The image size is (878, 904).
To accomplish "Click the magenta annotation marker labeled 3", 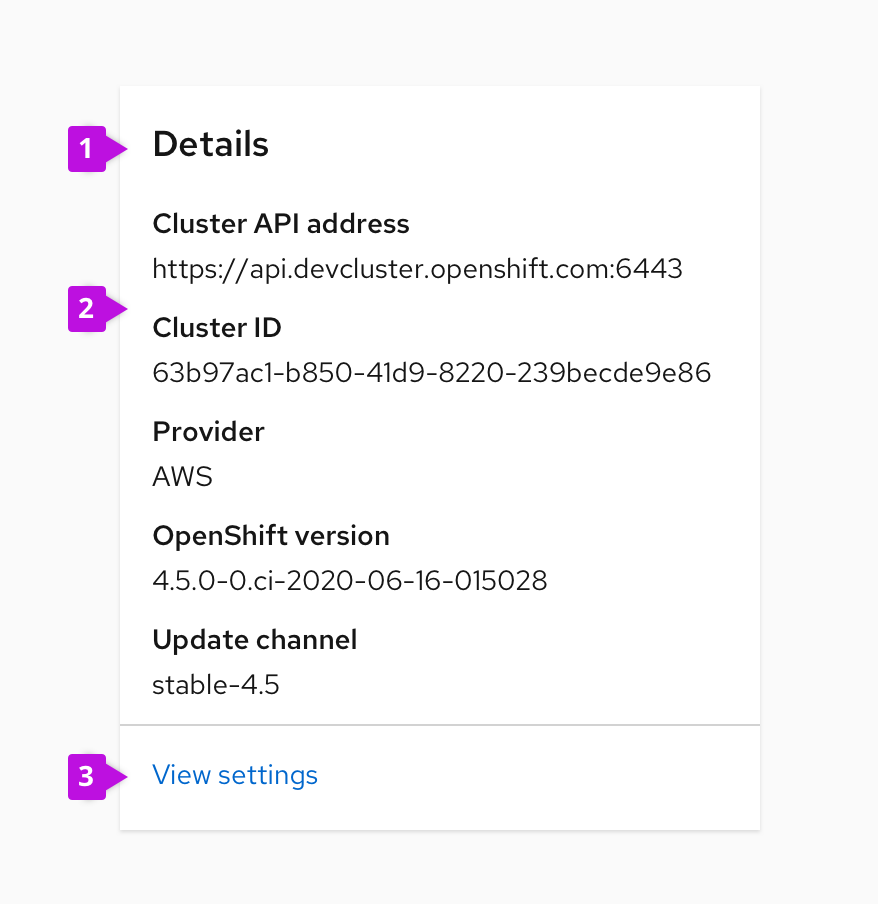I will pos(88,775).
